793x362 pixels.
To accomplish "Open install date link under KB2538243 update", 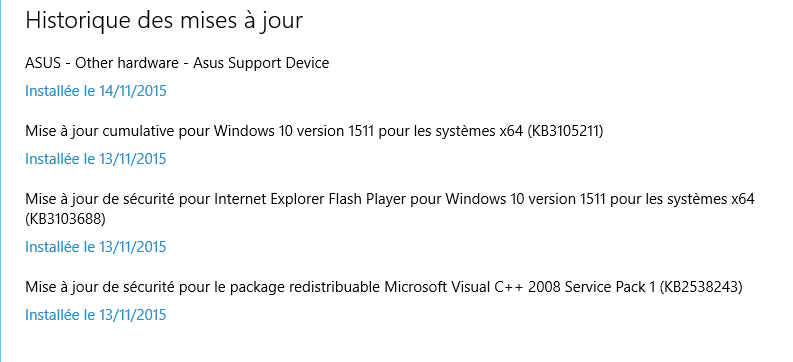I will (x=96, y=315).
